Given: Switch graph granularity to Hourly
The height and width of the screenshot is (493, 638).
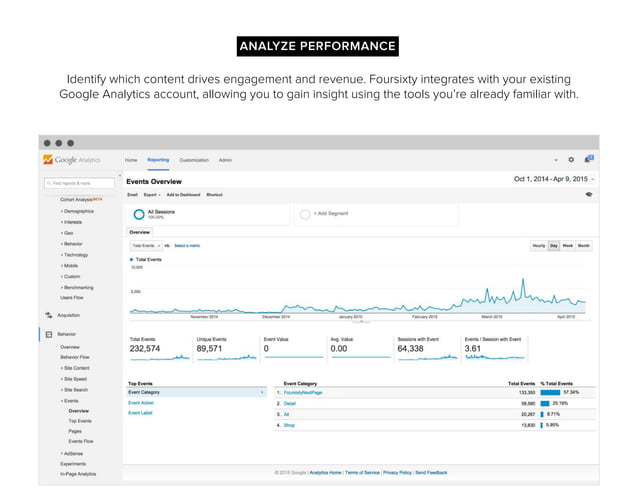Looking at the screenshot, I should (x=539, y=245).
